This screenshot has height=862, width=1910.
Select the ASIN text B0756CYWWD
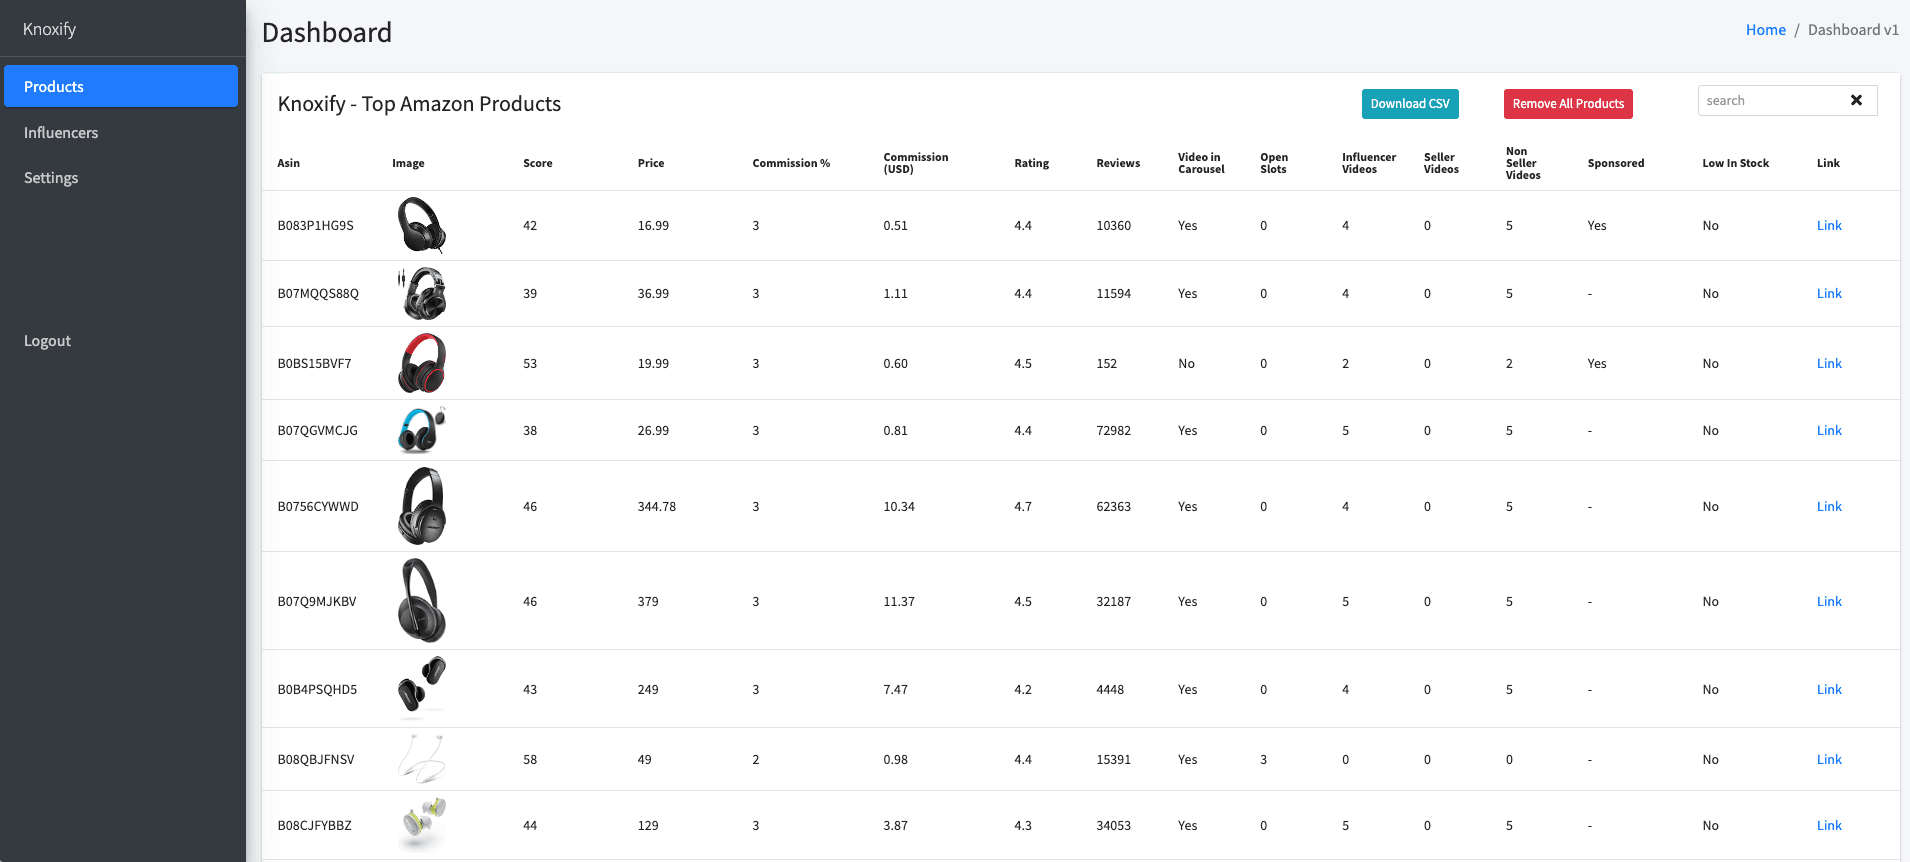coord(318,506)
